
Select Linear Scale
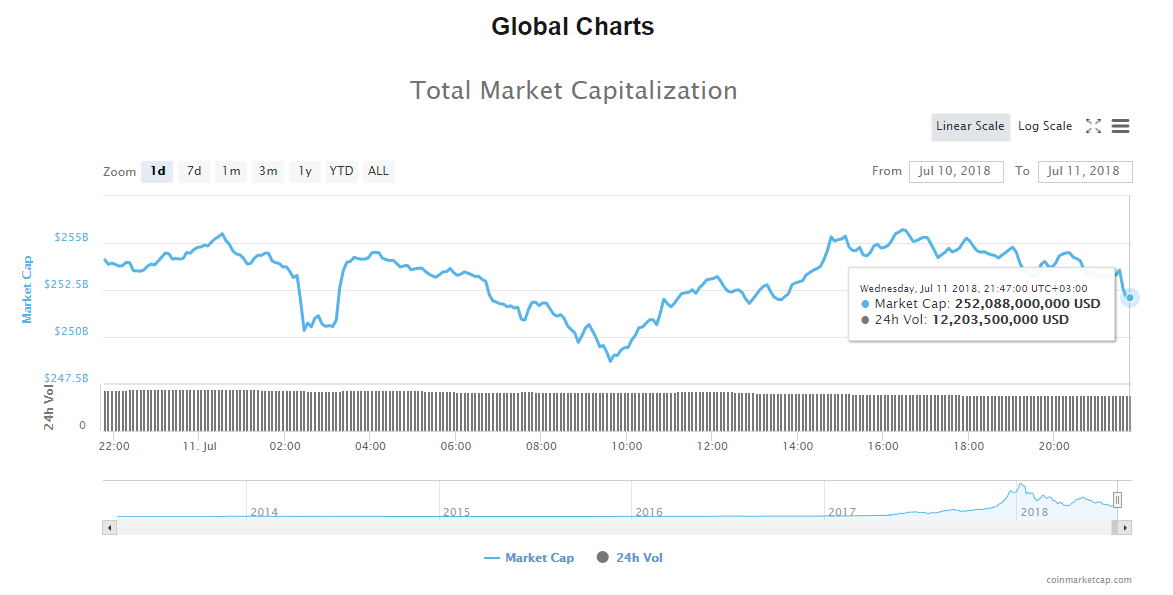(969, 126)
